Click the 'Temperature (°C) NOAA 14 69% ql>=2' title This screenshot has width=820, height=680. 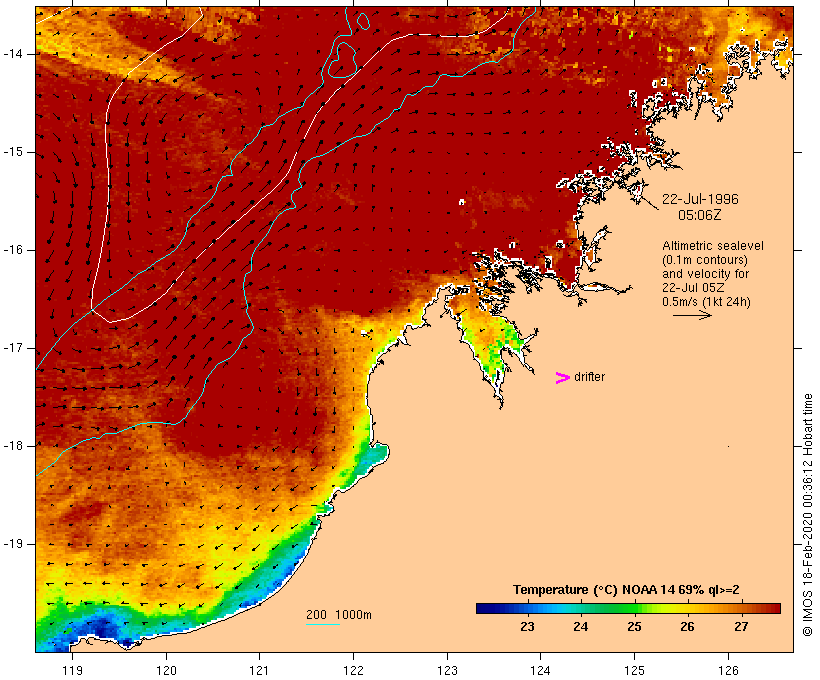626,590
